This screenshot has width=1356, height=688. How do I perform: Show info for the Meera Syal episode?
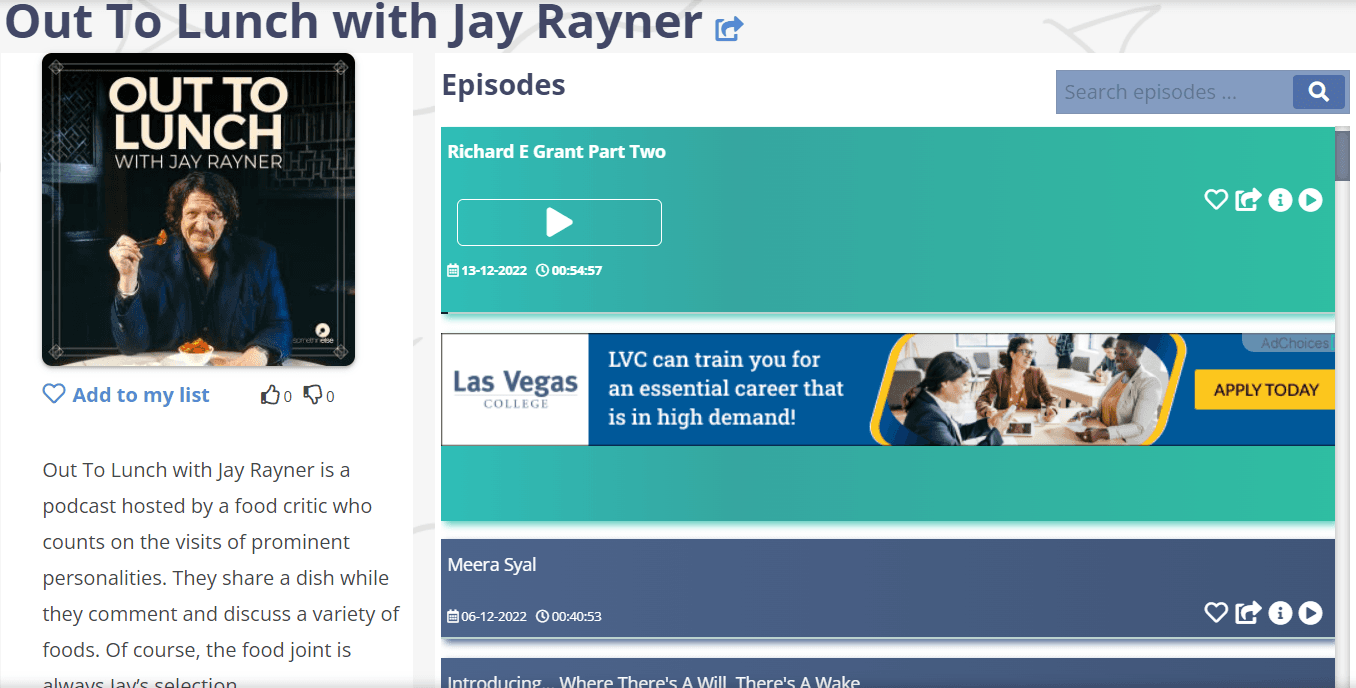(1280, 612)
